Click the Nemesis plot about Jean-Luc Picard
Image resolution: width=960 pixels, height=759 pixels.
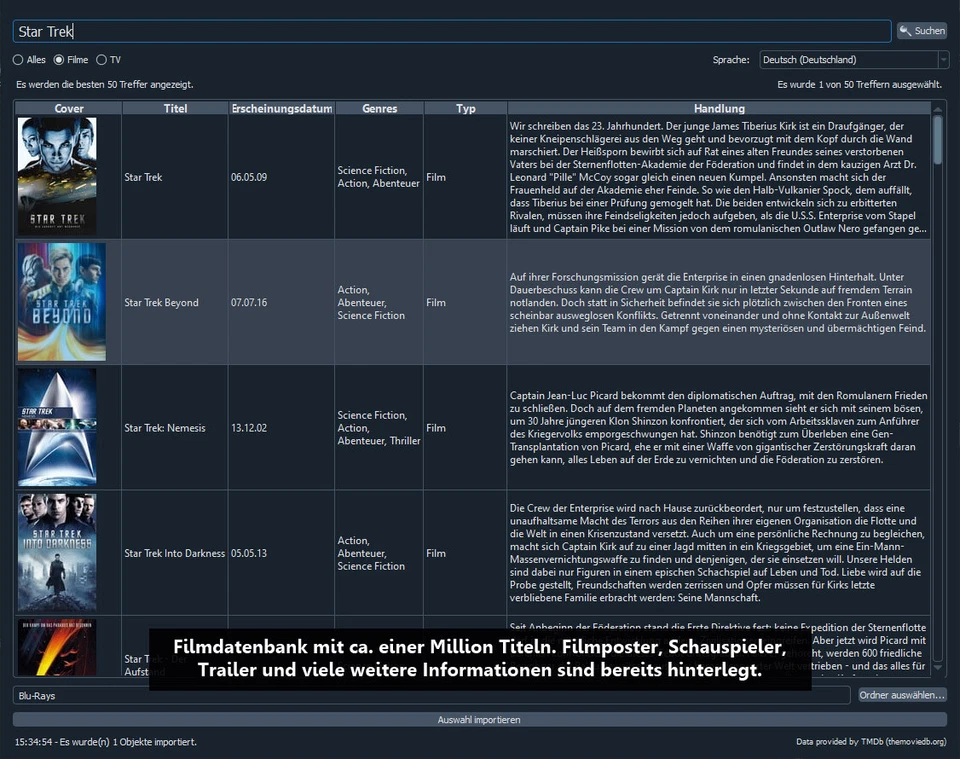point(718,427)
